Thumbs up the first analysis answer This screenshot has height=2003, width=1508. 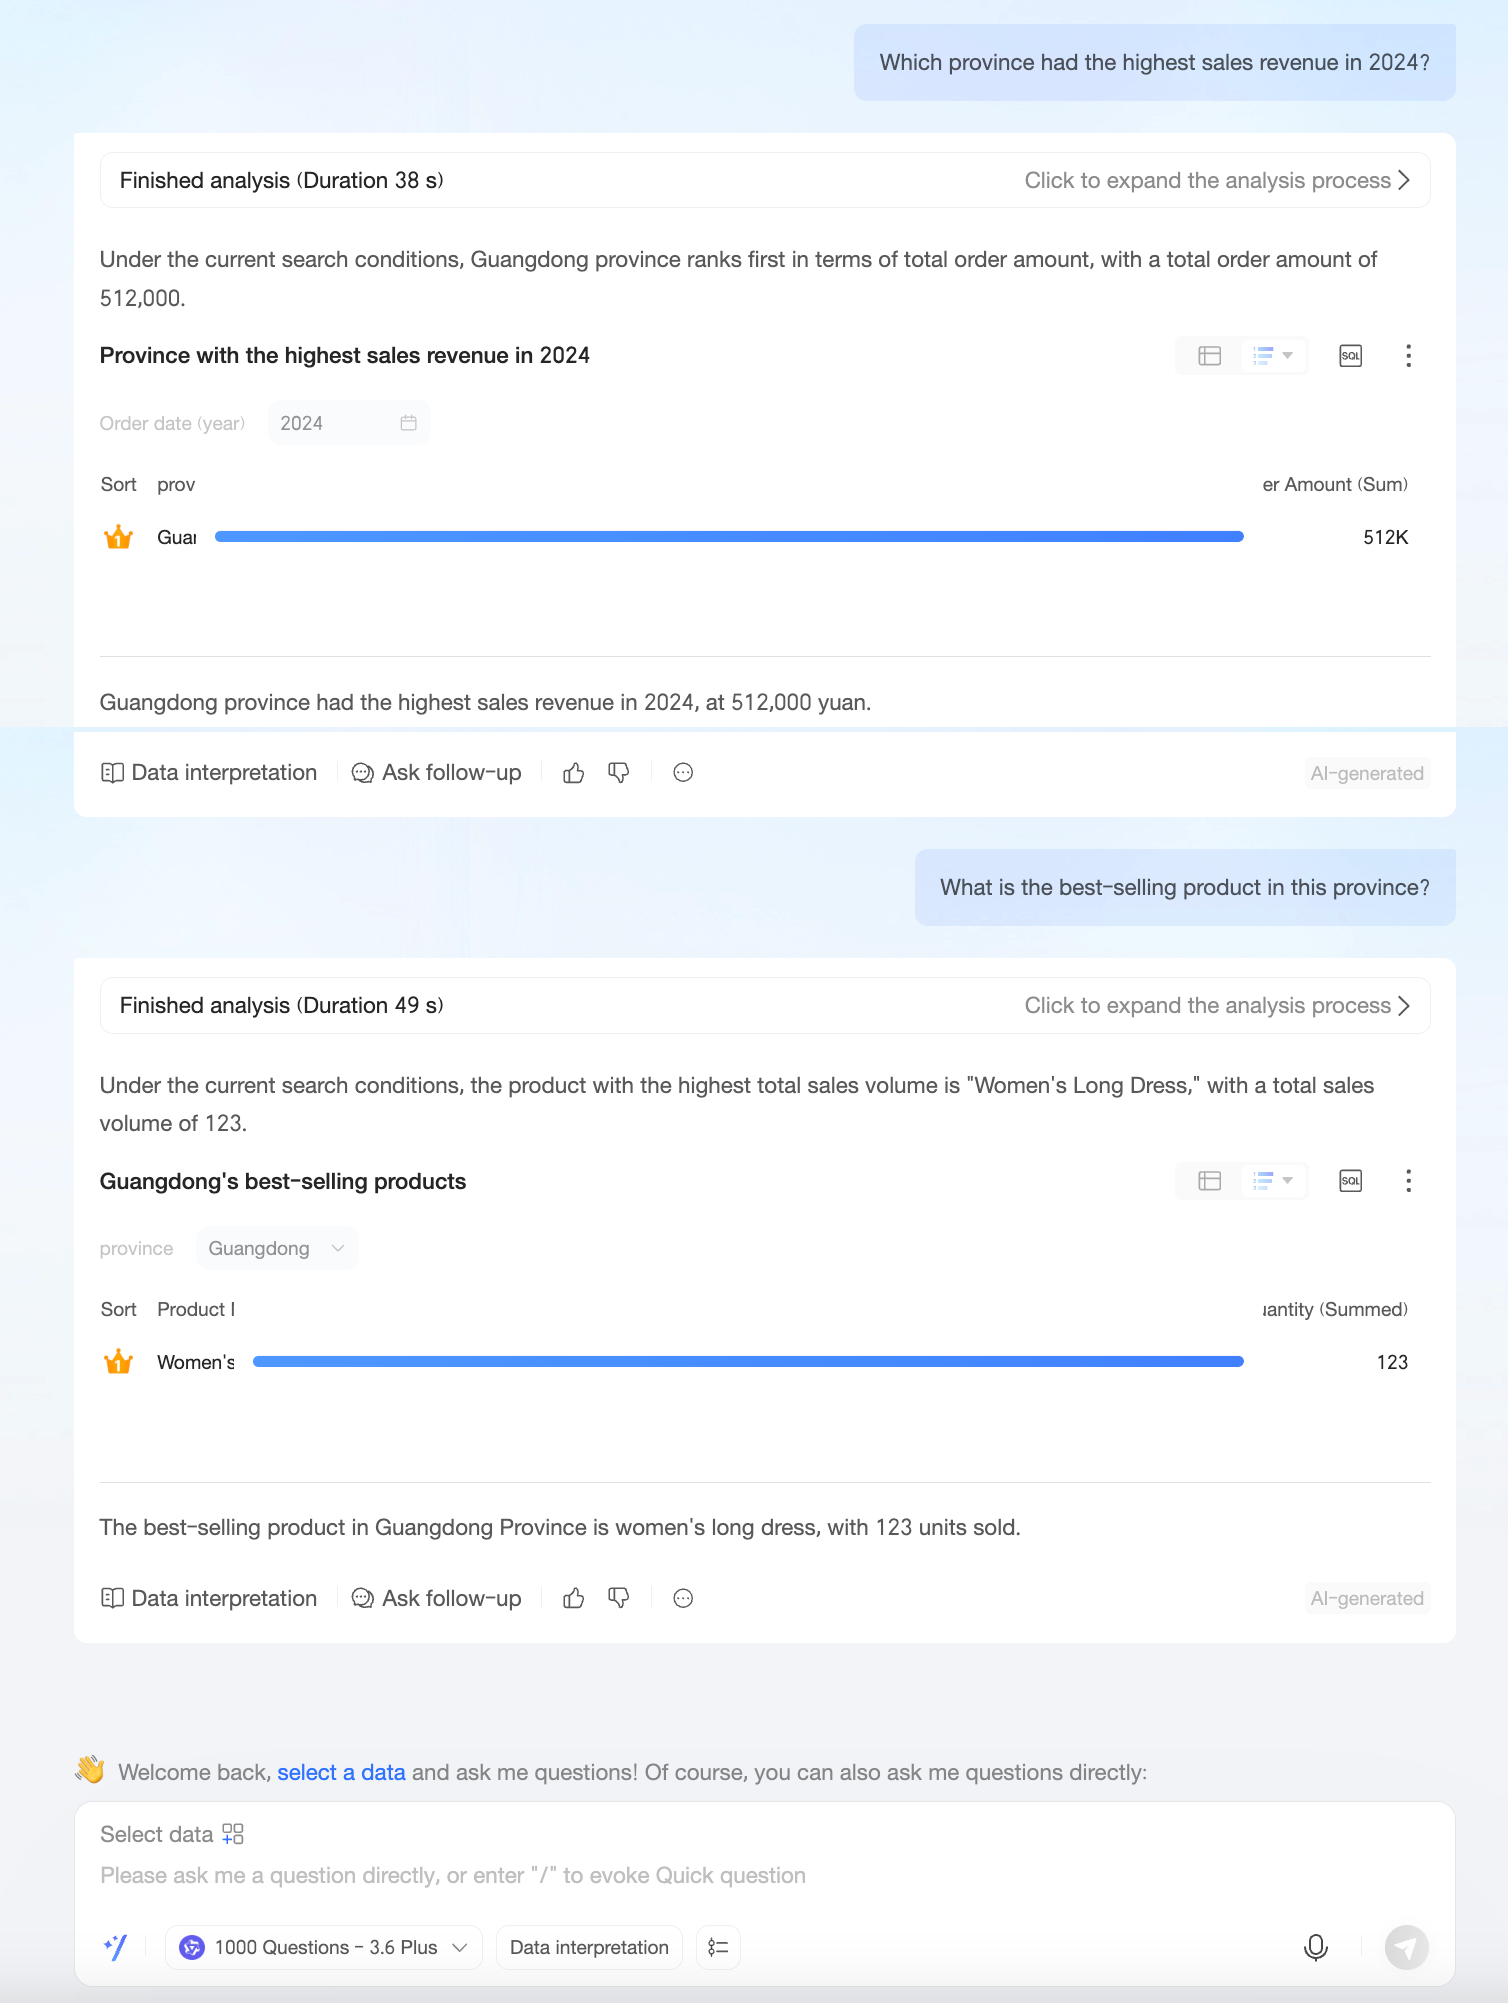click(x=573, y=773)
